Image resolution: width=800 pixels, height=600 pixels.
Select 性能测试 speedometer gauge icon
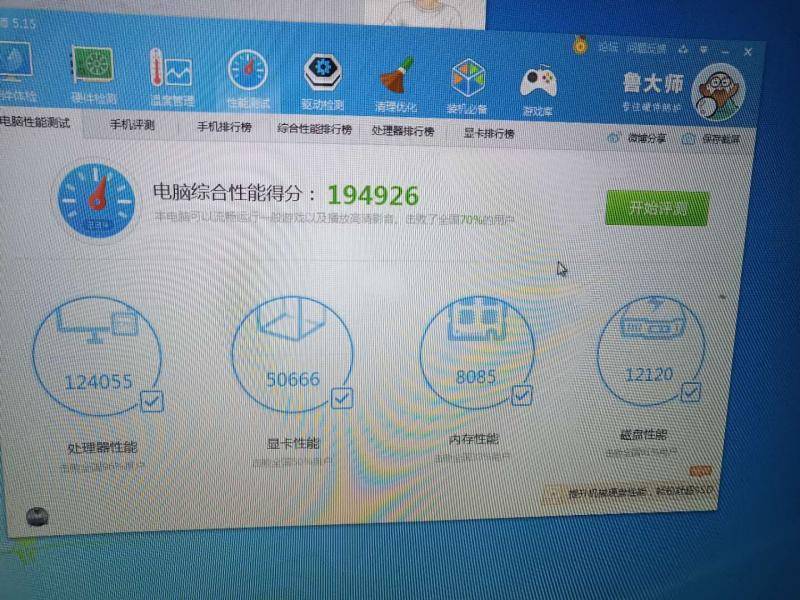(247, 69)
